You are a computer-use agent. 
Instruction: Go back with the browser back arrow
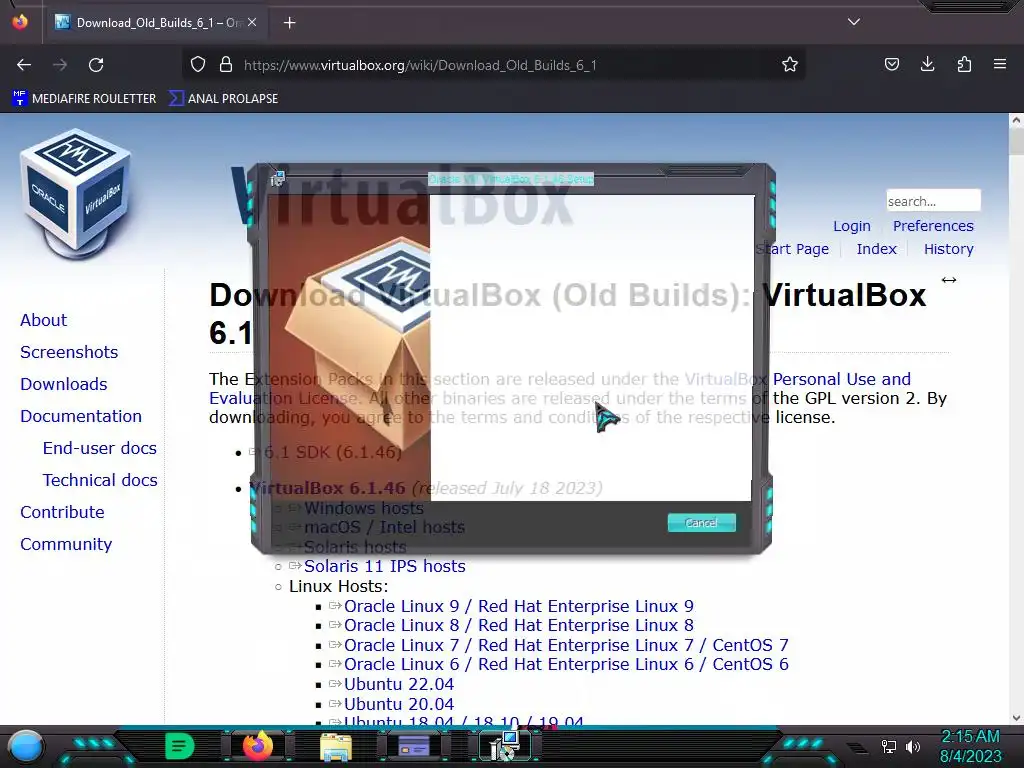tap(24, 65)
